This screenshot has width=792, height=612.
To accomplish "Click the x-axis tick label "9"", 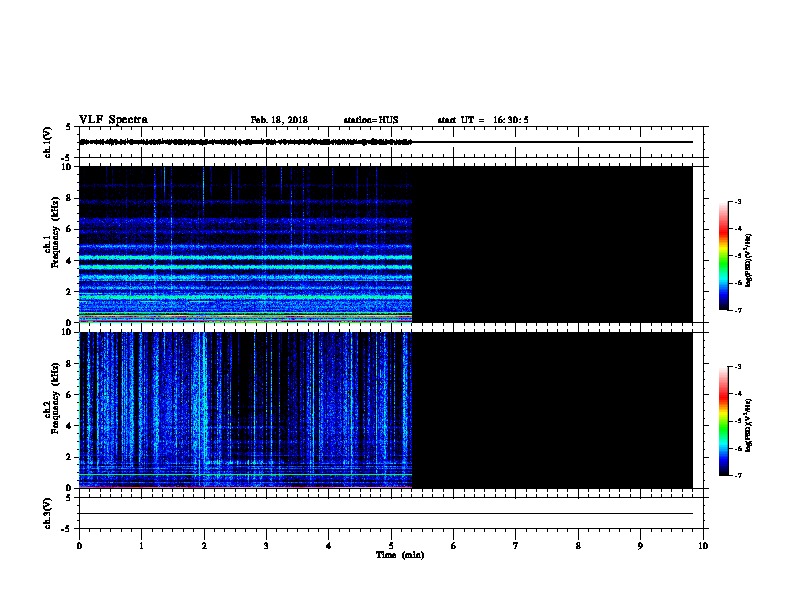I will [x=640, y=545].
